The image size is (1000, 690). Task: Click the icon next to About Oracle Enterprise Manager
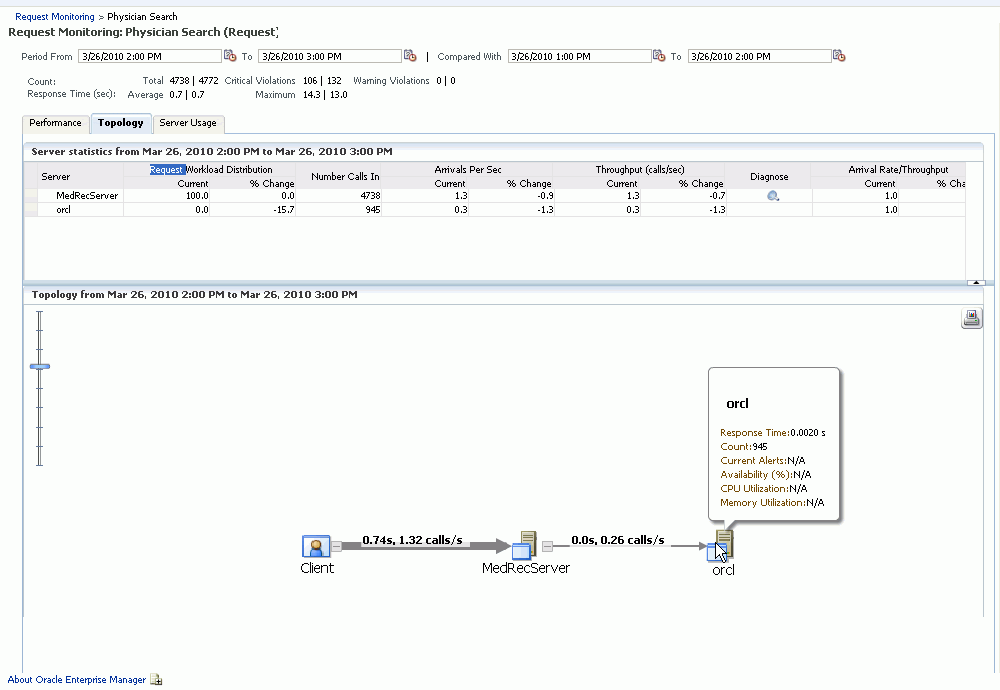pos(156,680)
